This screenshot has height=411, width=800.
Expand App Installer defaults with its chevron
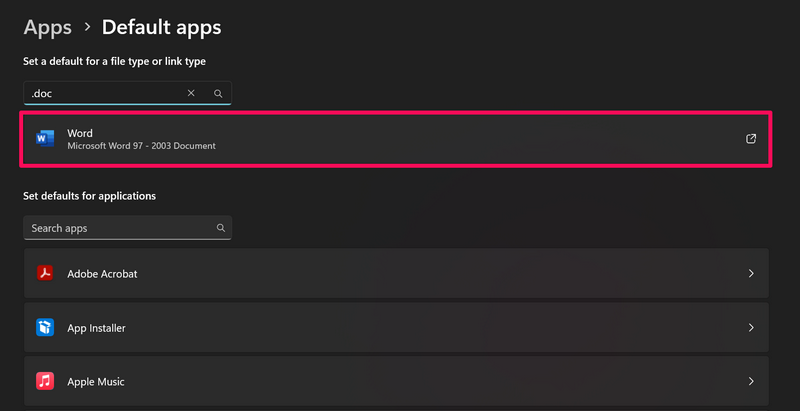pyautogui.click(x=751, y=327)
